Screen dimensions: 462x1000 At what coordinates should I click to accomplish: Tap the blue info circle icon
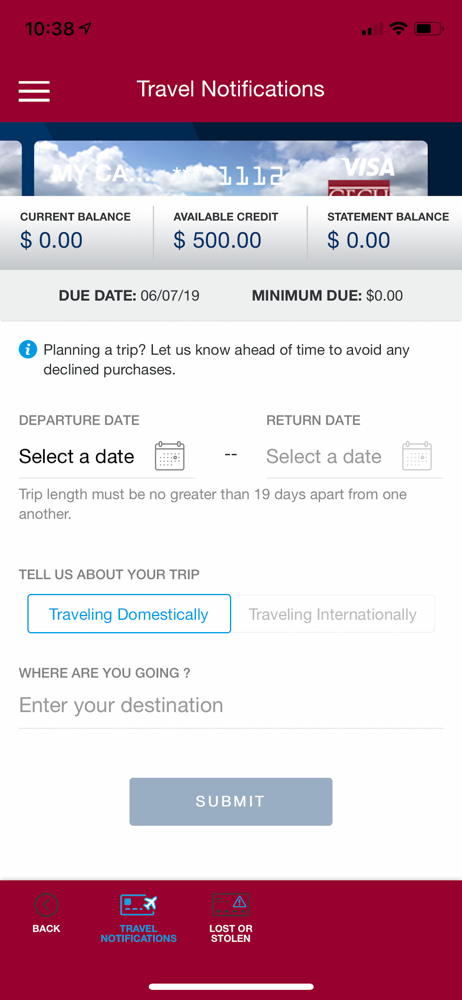pos(27,349)
